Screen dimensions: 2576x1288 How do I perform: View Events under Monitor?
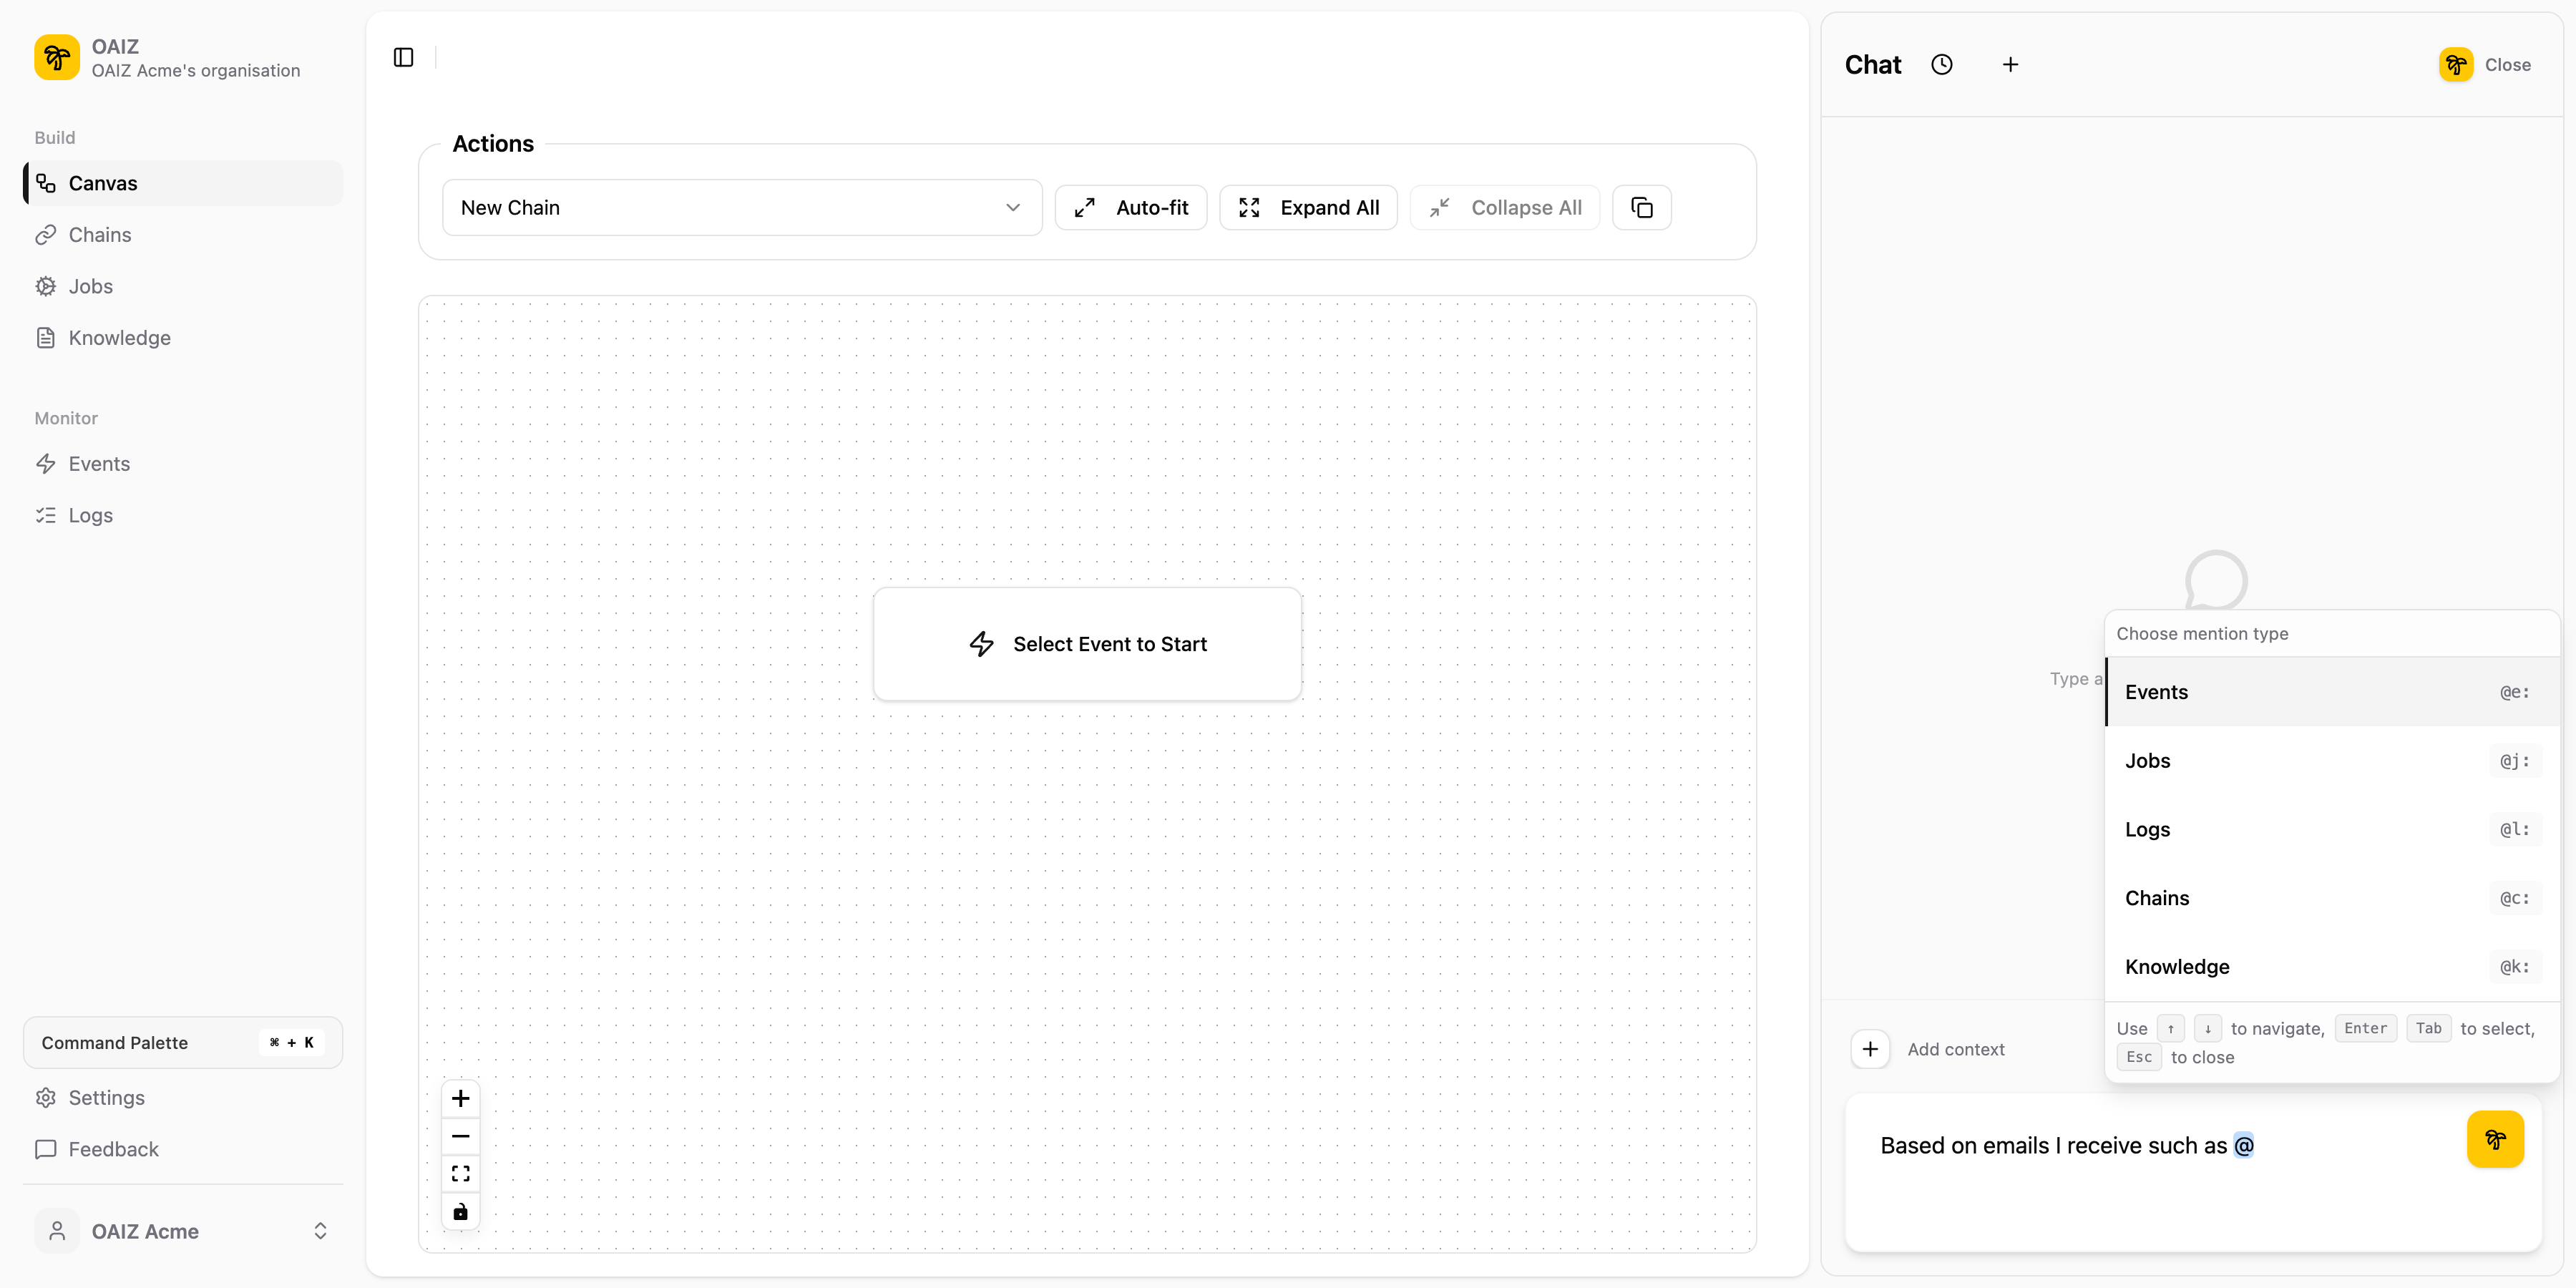click(x=99, y=463)
